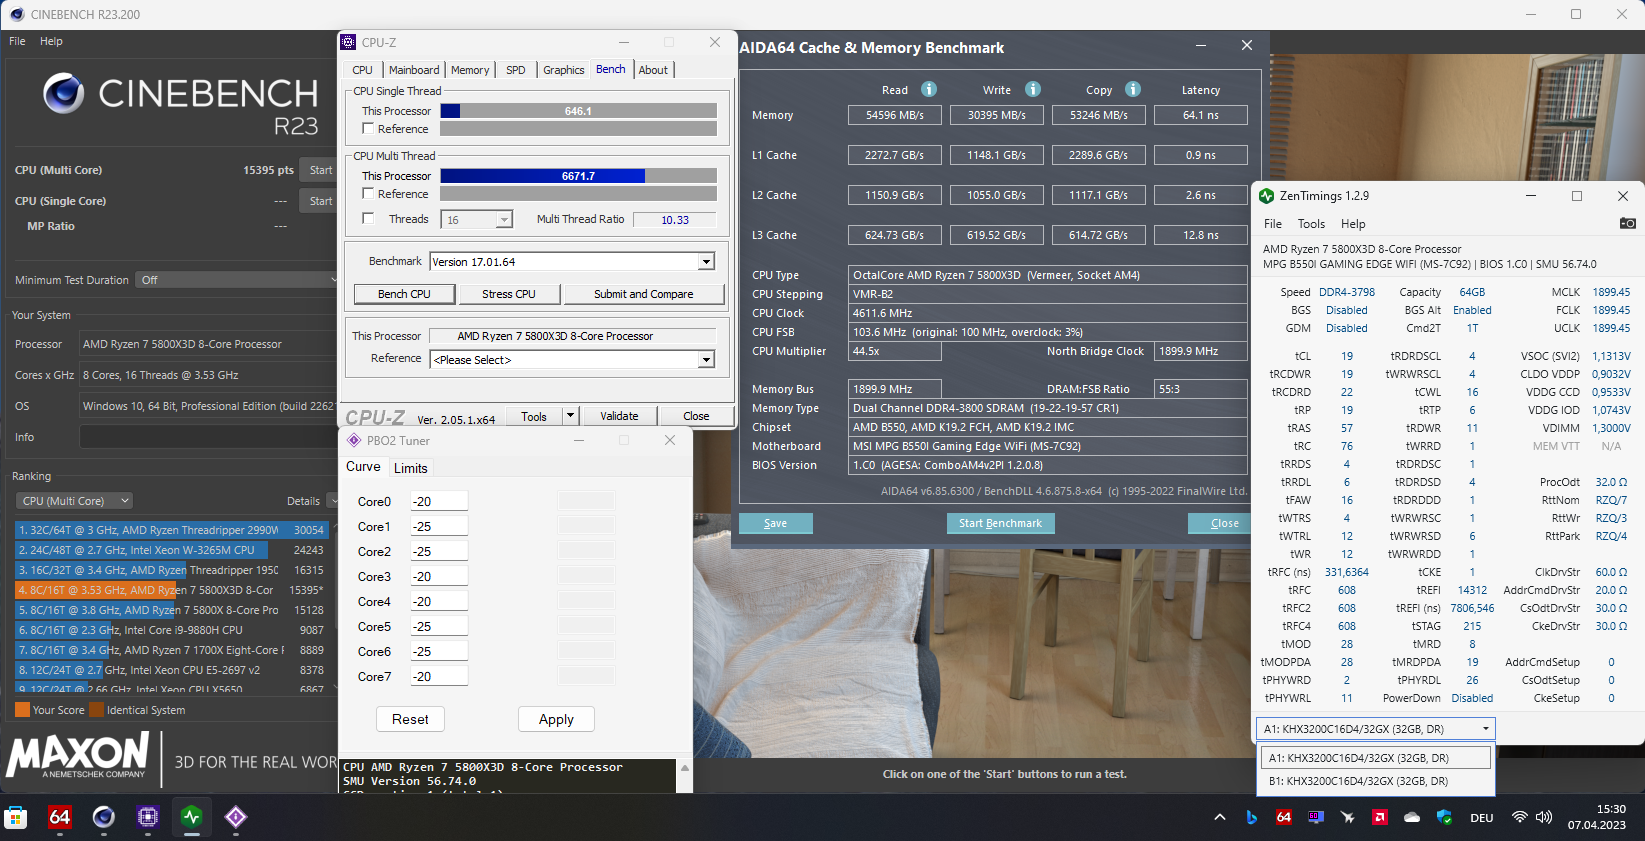Switch to the CPU-Z Memory tab

[470, 70]
